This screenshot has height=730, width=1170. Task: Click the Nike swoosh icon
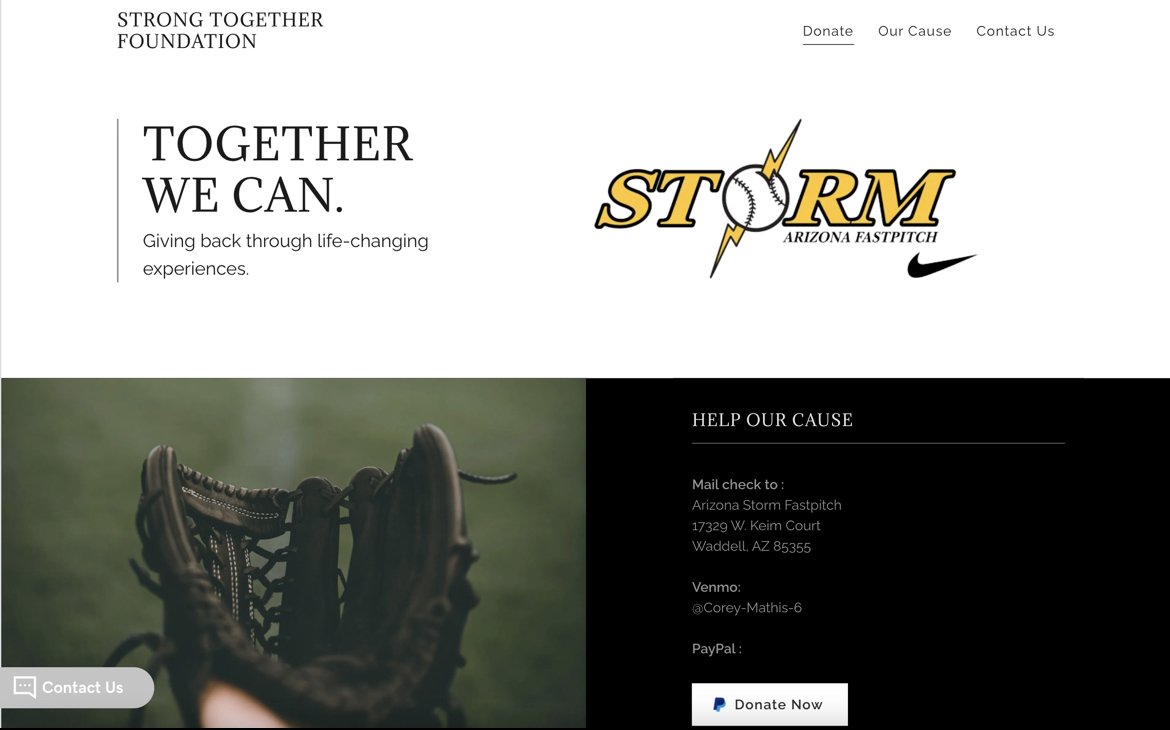point(941,265)
